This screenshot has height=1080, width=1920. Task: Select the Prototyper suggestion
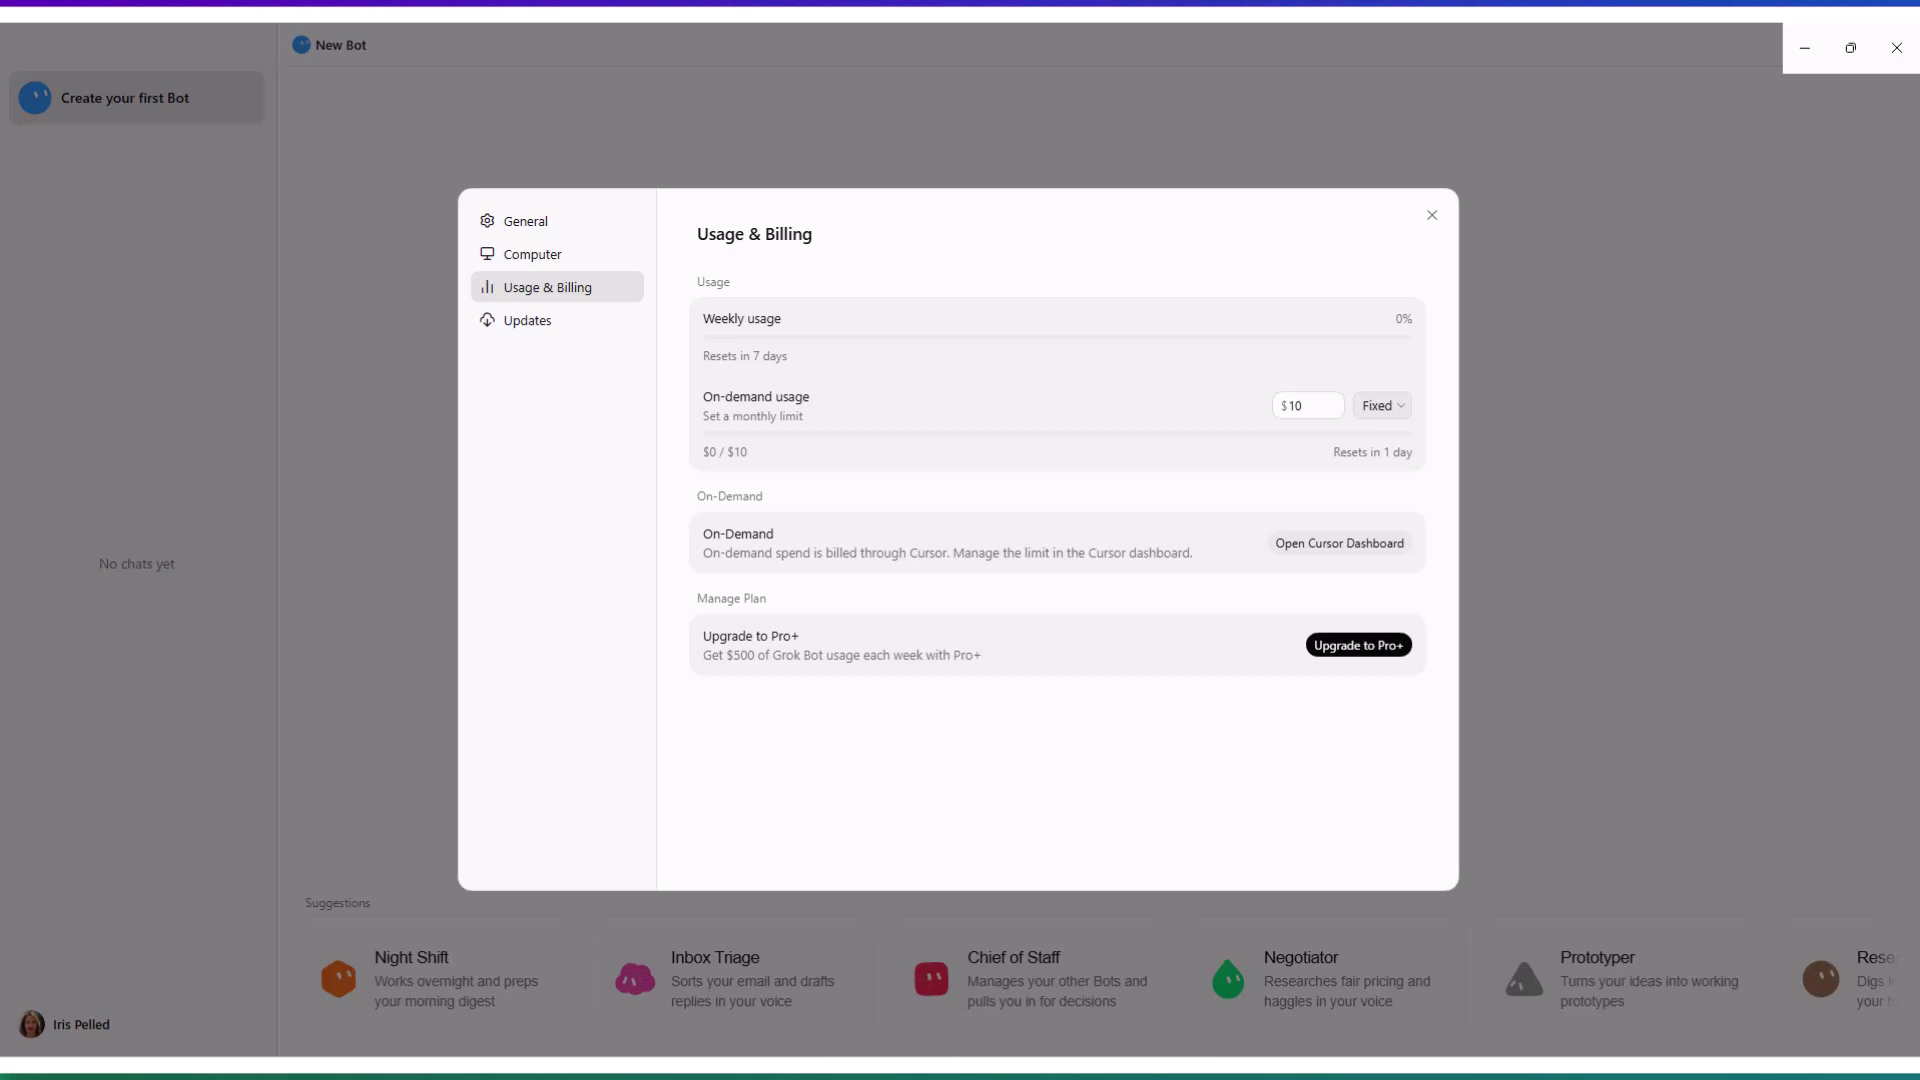1619,979
